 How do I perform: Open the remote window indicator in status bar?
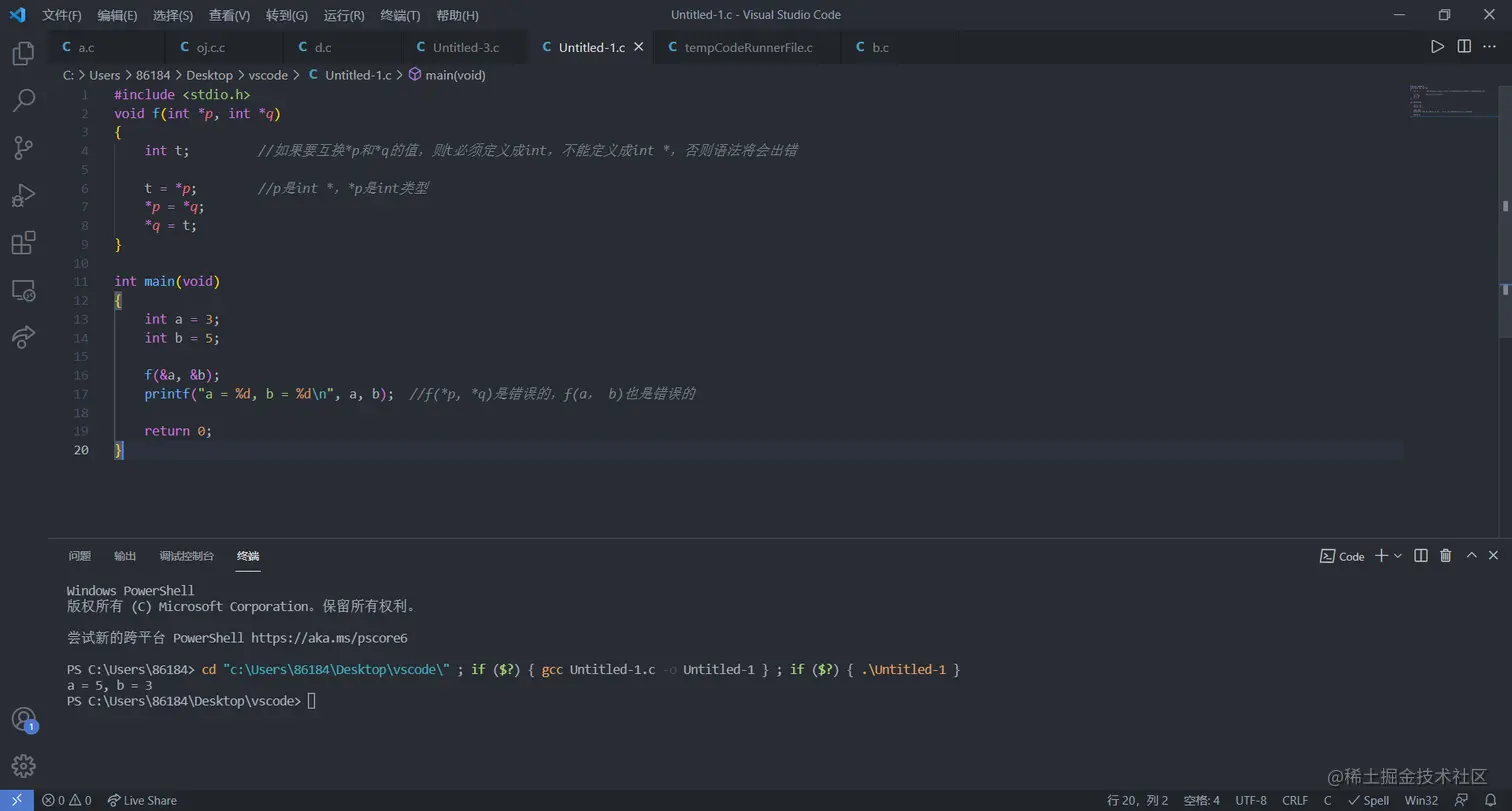16,800
